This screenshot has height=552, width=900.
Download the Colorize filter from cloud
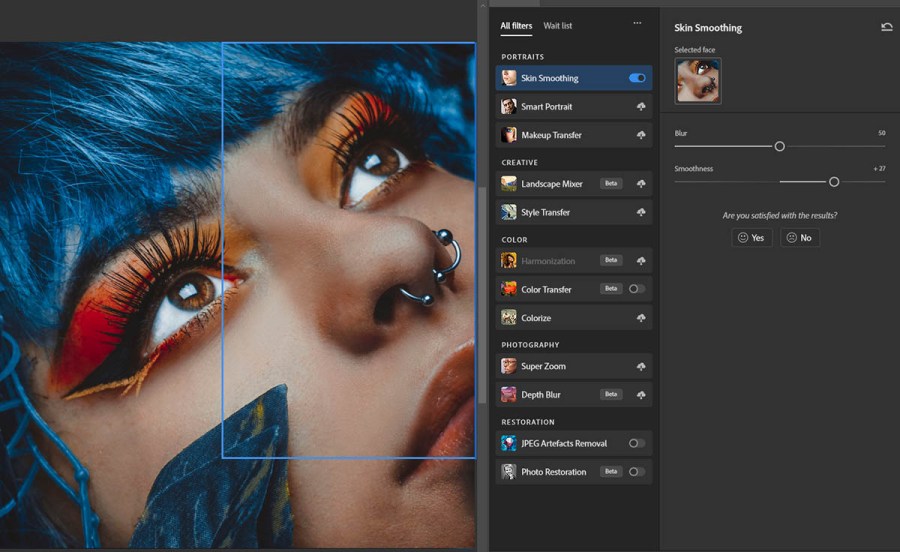pyautogui.click(x=640, y=318)
